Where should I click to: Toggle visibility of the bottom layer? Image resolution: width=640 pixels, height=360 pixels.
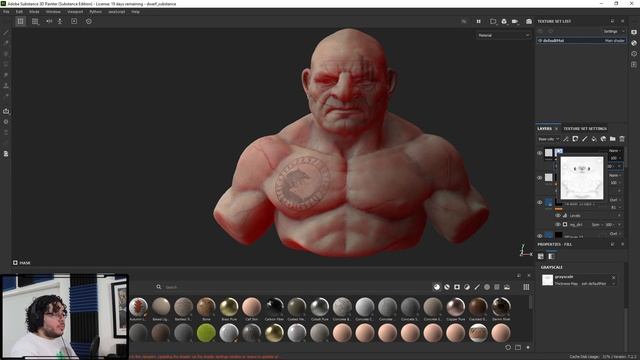click(540, 236)
